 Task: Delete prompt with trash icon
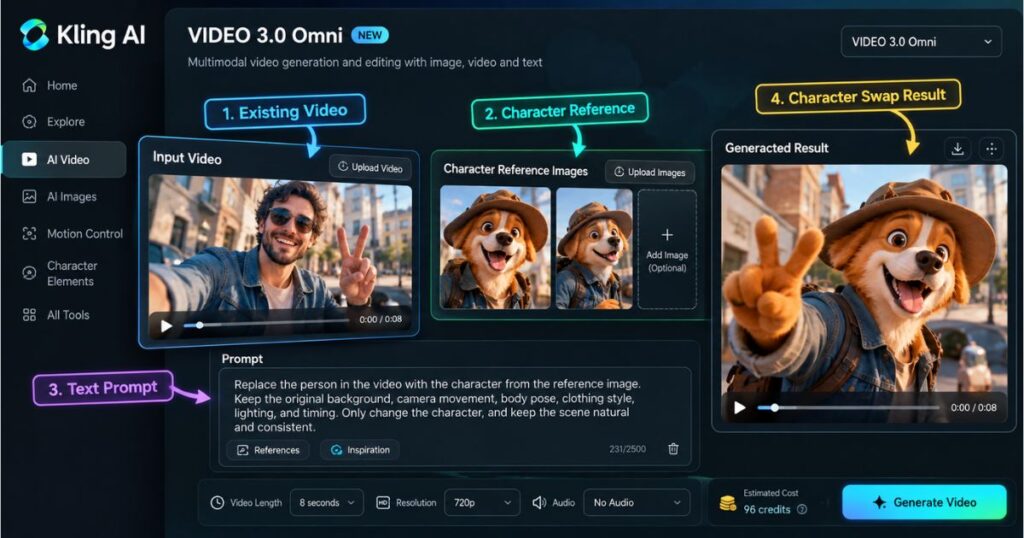pos(673,449)
